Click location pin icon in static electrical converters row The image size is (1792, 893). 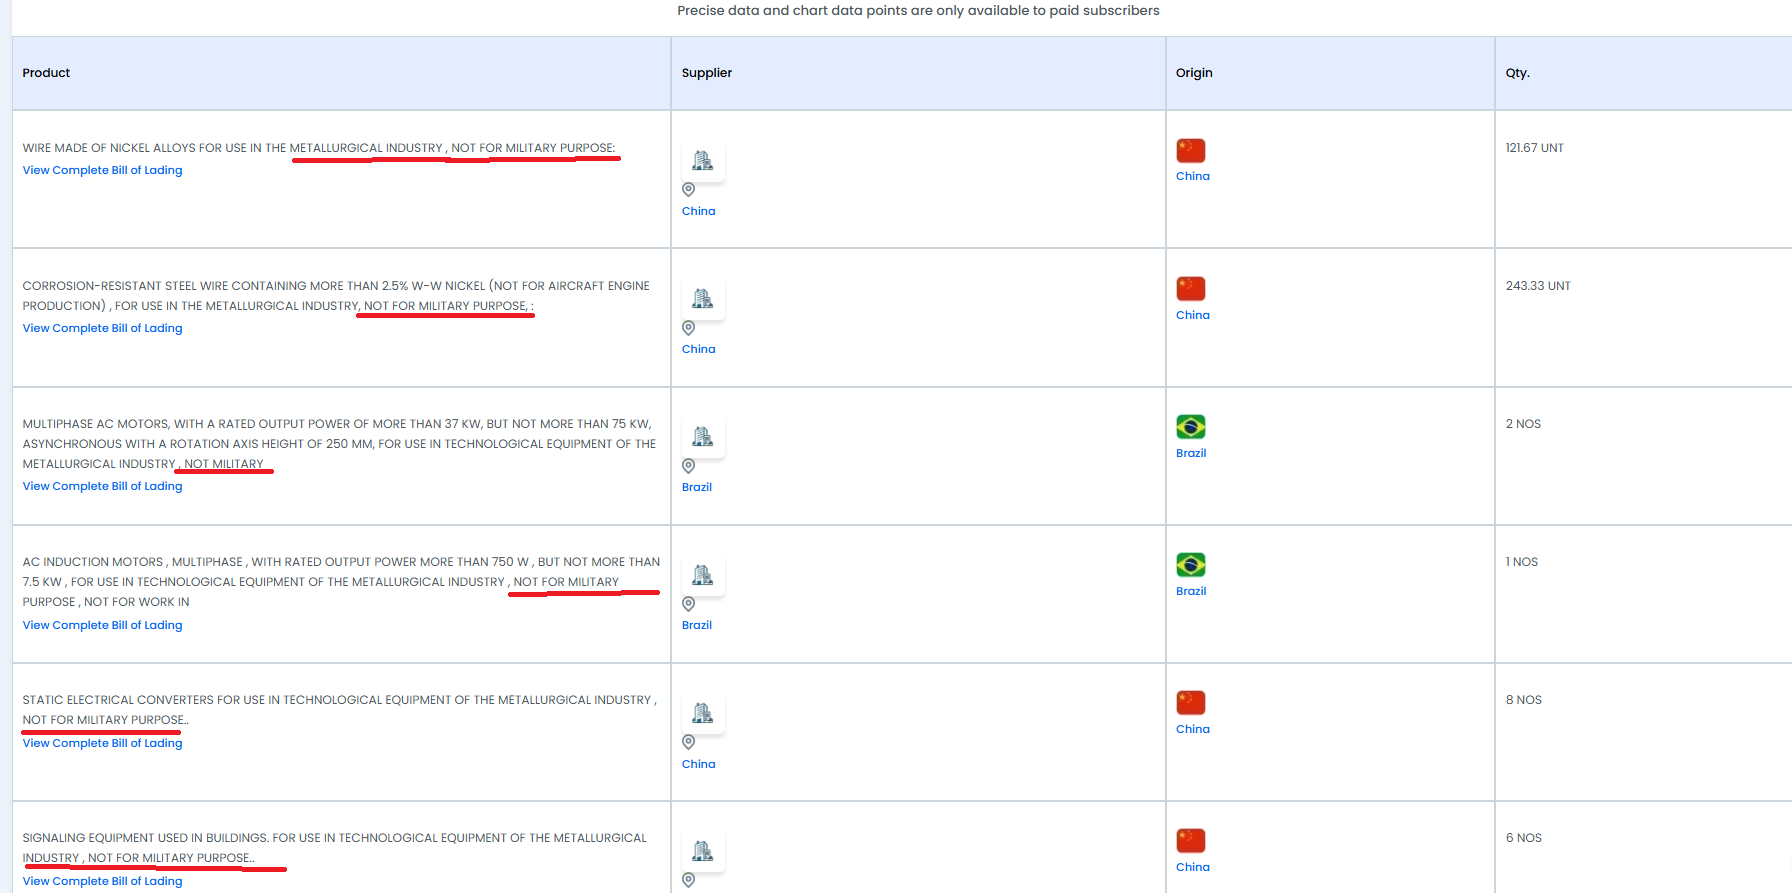[x=688, y=742]
